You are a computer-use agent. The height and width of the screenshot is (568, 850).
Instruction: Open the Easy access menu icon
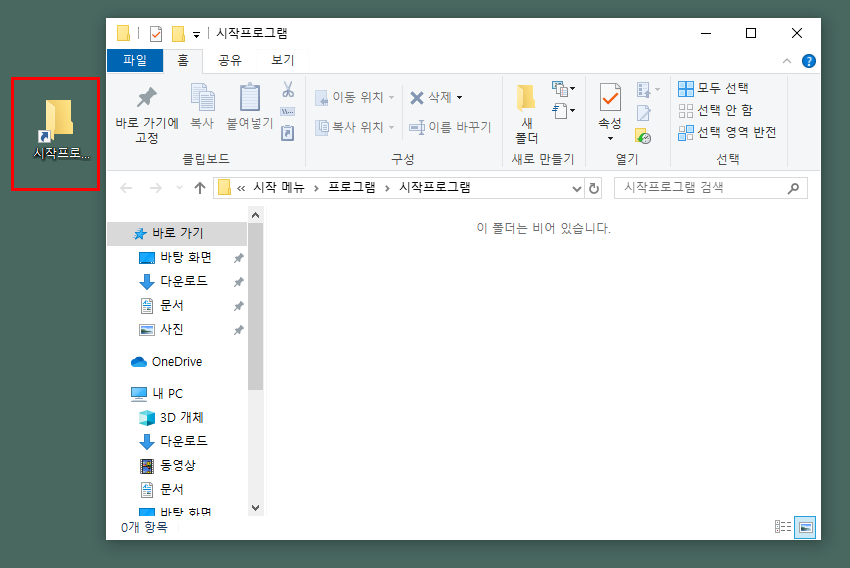(563, 111)
